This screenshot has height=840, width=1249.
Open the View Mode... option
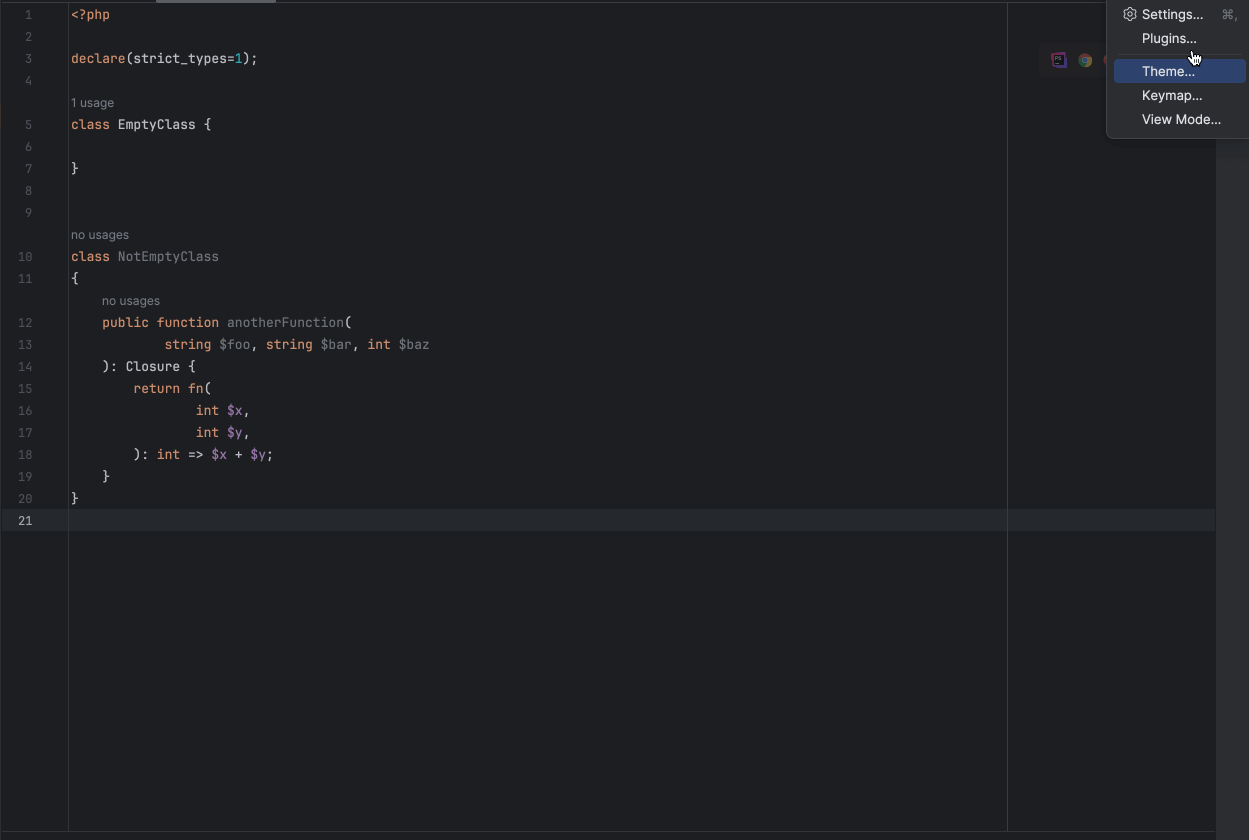click(1181, 120)
